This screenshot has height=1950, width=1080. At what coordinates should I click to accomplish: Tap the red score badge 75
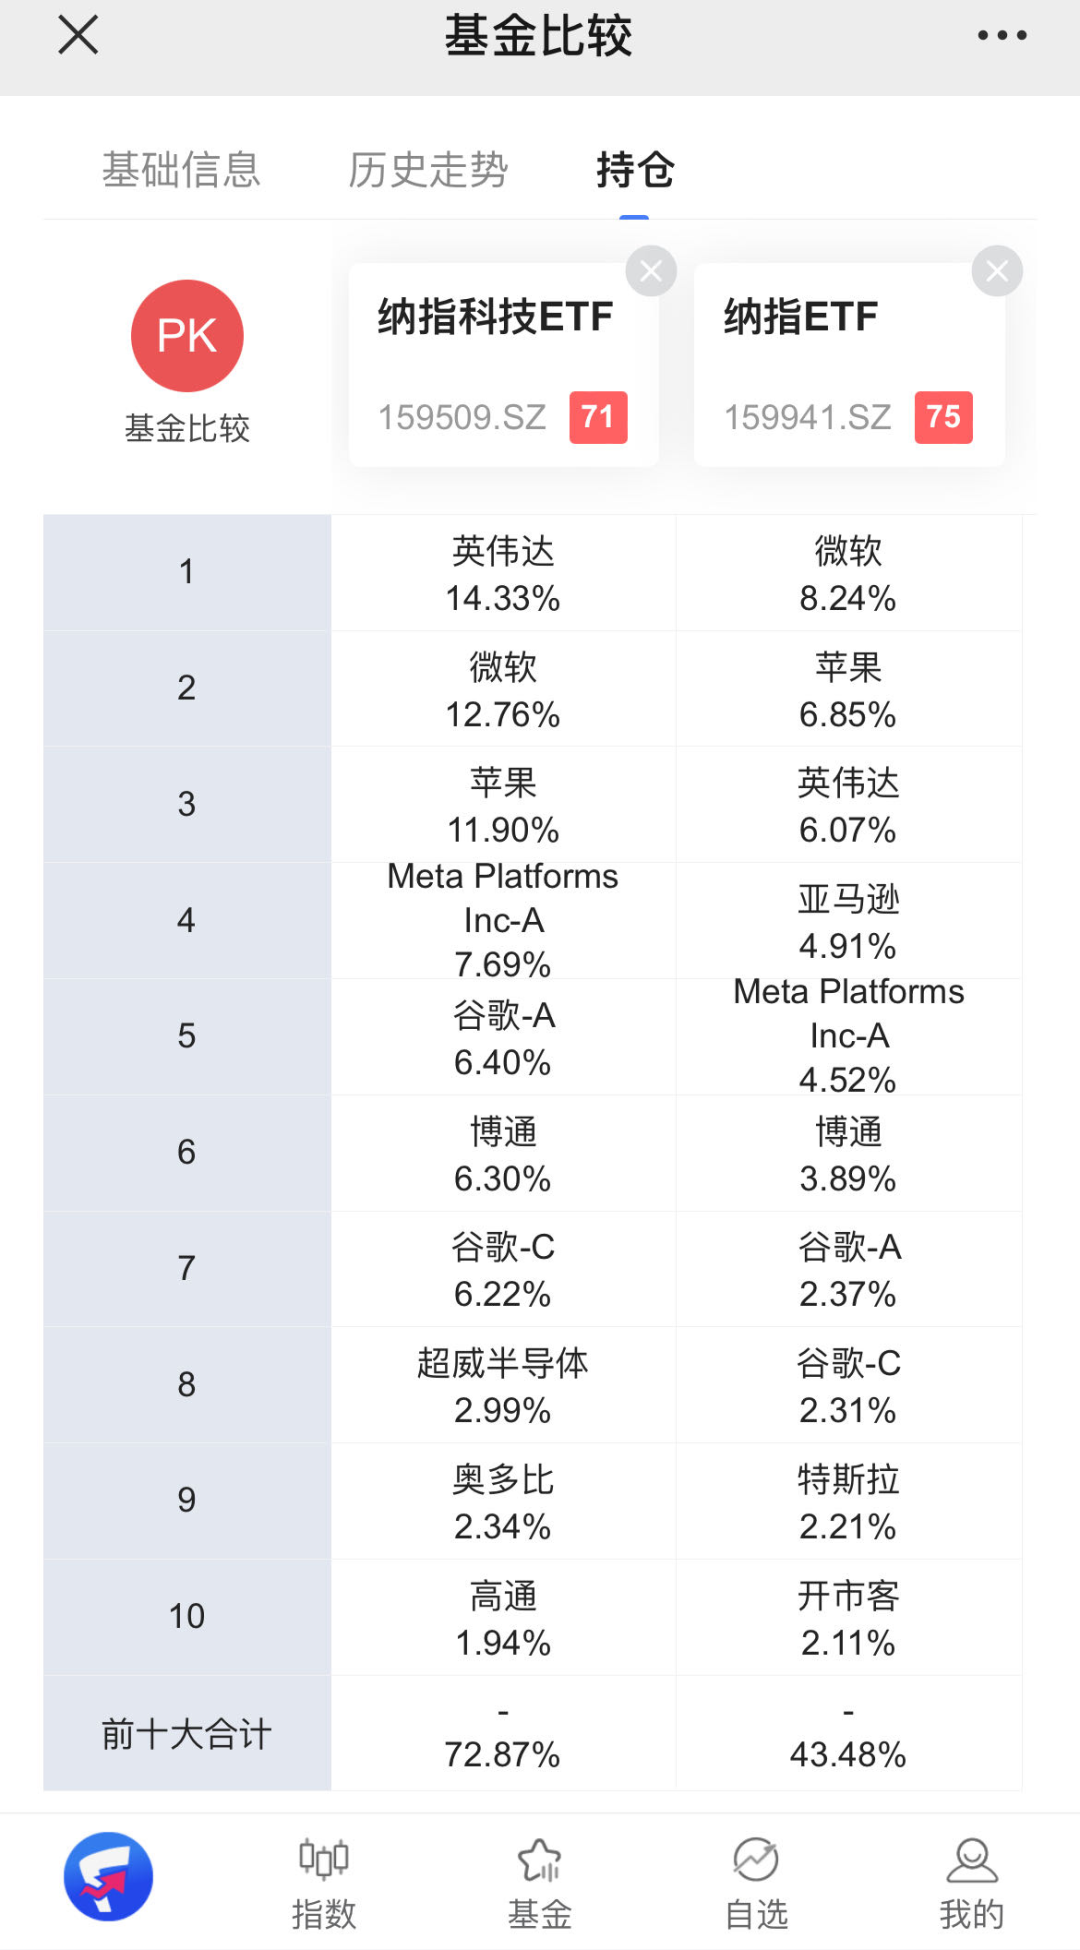click(943, 417)
